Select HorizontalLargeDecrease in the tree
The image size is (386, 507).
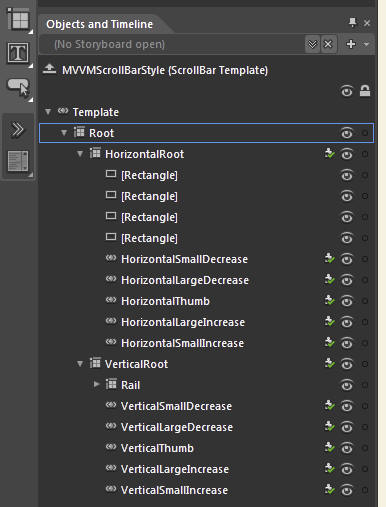click(185, 280)
